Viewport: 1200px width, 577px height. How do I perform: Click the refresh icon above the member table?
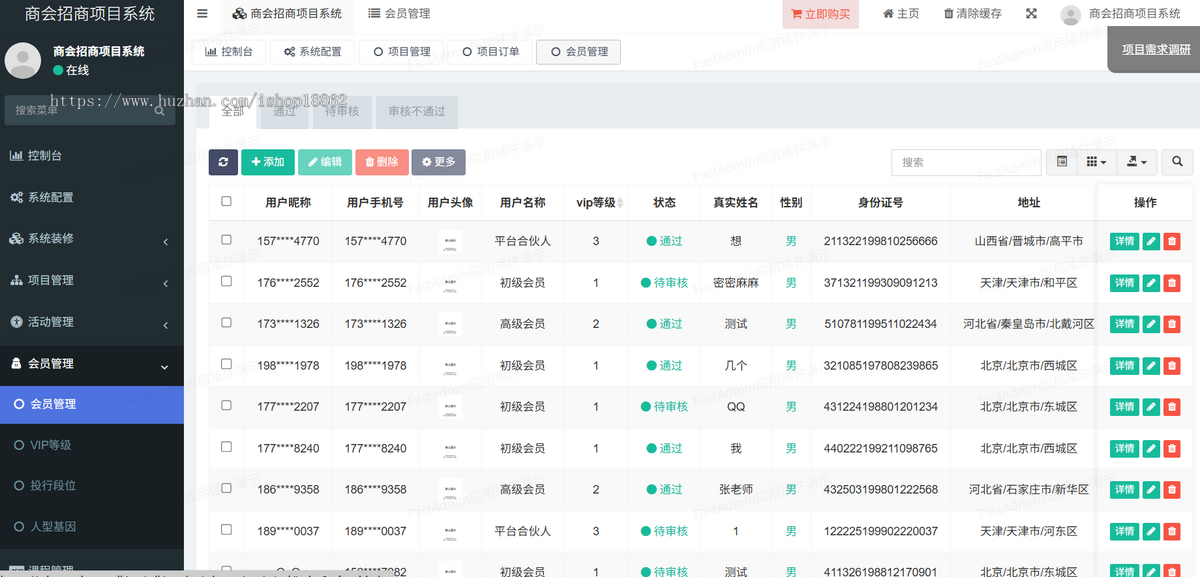click(x=223, y=162)
